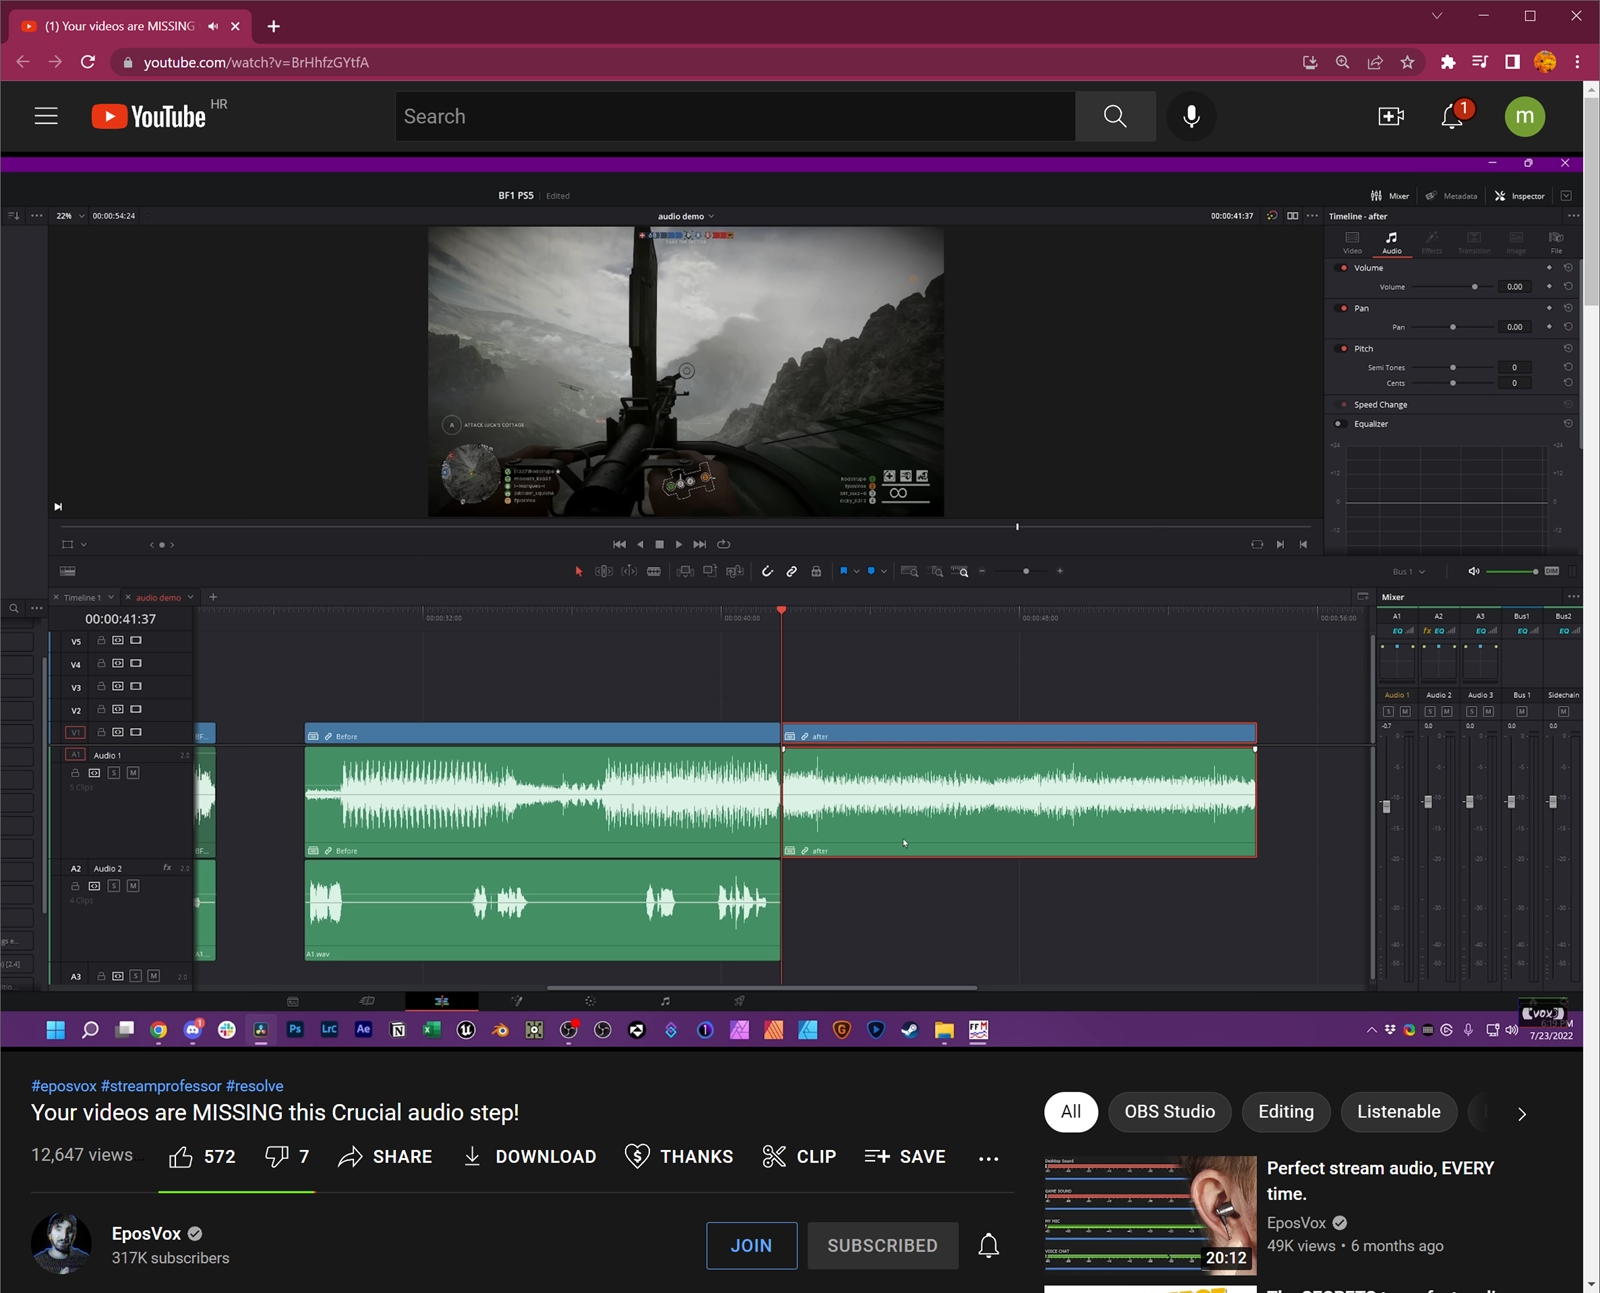Click the YouTube logo to go home
The width and height of the screenshot is (1600, 1293).
click(149, 117)
